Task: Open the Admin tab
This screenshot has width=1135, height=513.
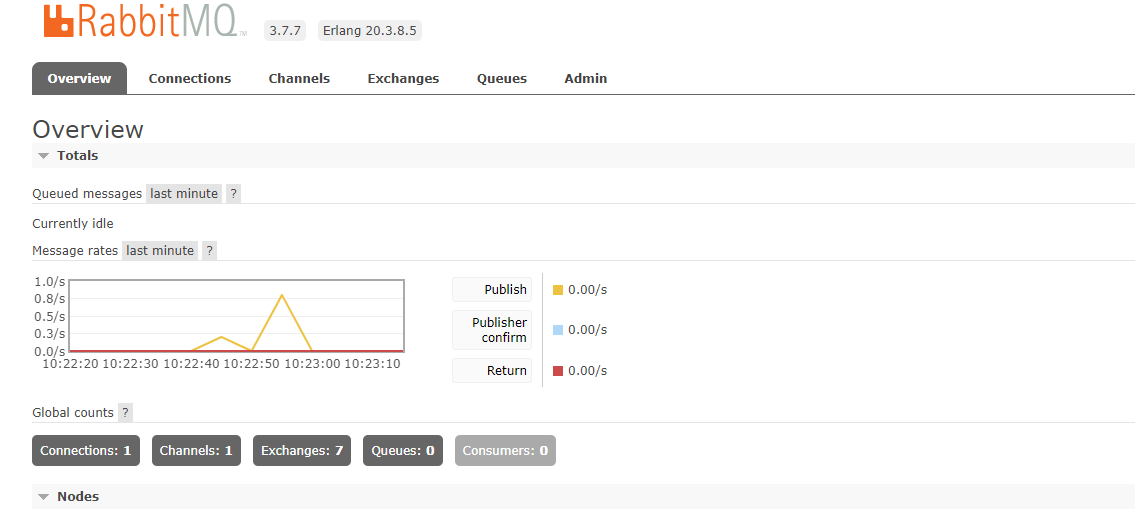Action: pyautogui.click(x=586, y=78)
